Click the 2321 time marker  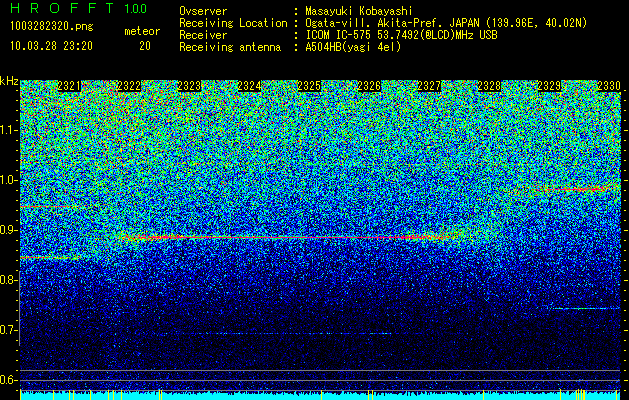(69, 86)
